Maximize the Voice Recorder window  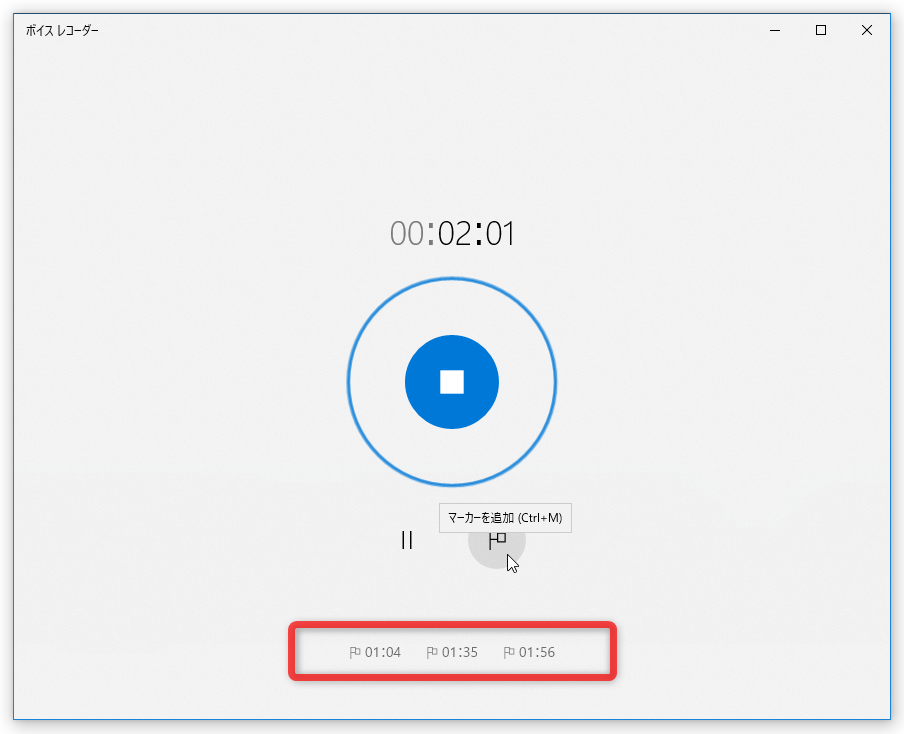coord(821,30)
